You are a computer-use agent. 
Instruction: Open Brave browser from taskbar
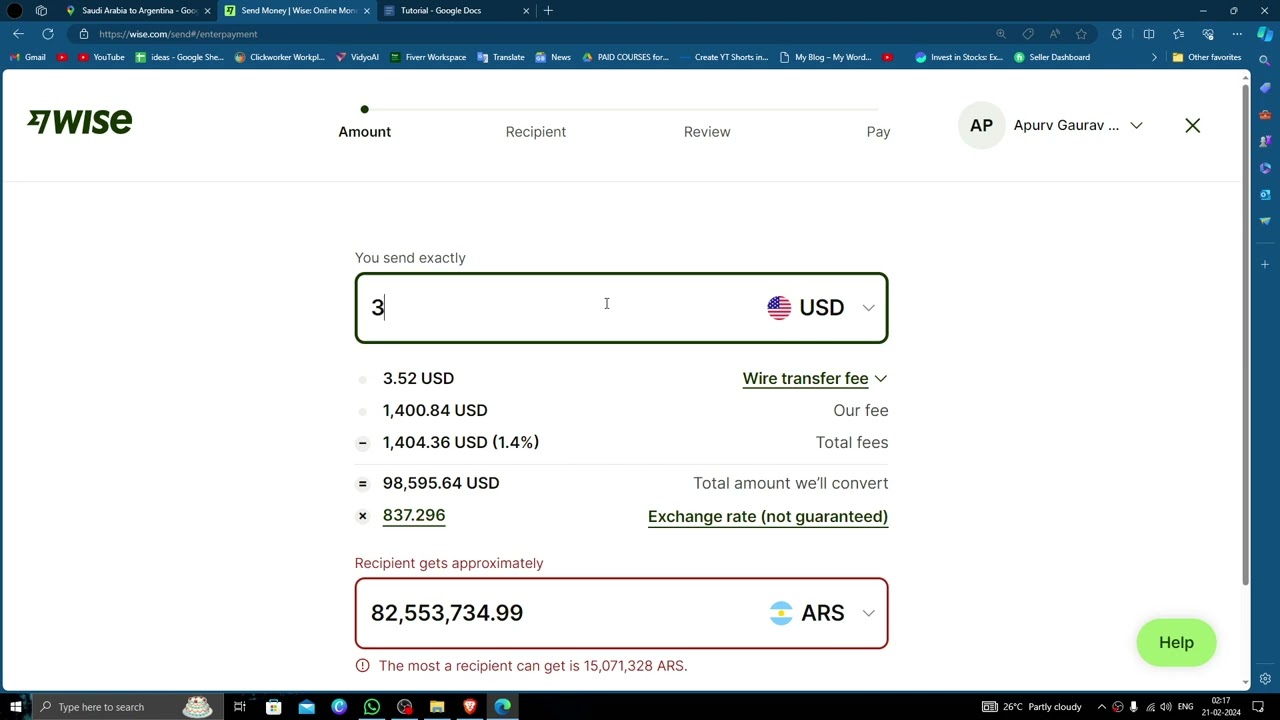(x=469, y=707)
